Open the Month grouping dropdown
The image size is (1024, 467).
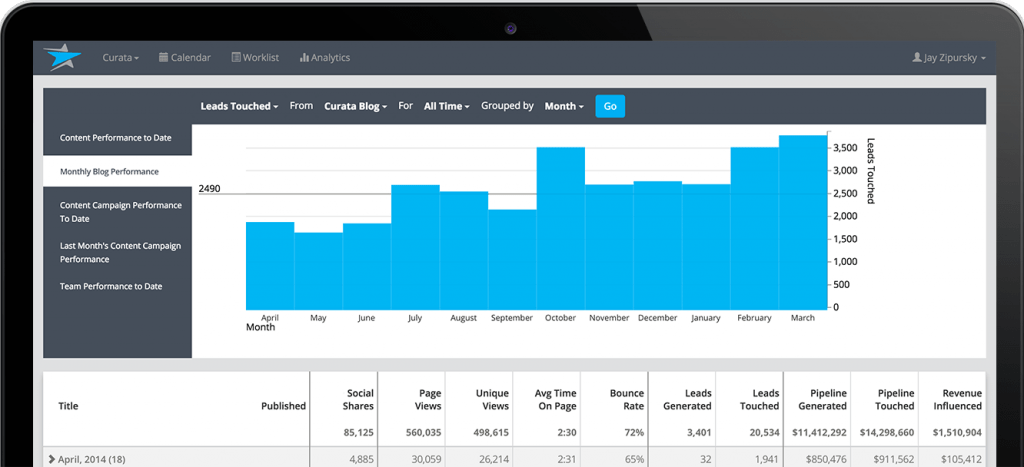pos(564,106)
